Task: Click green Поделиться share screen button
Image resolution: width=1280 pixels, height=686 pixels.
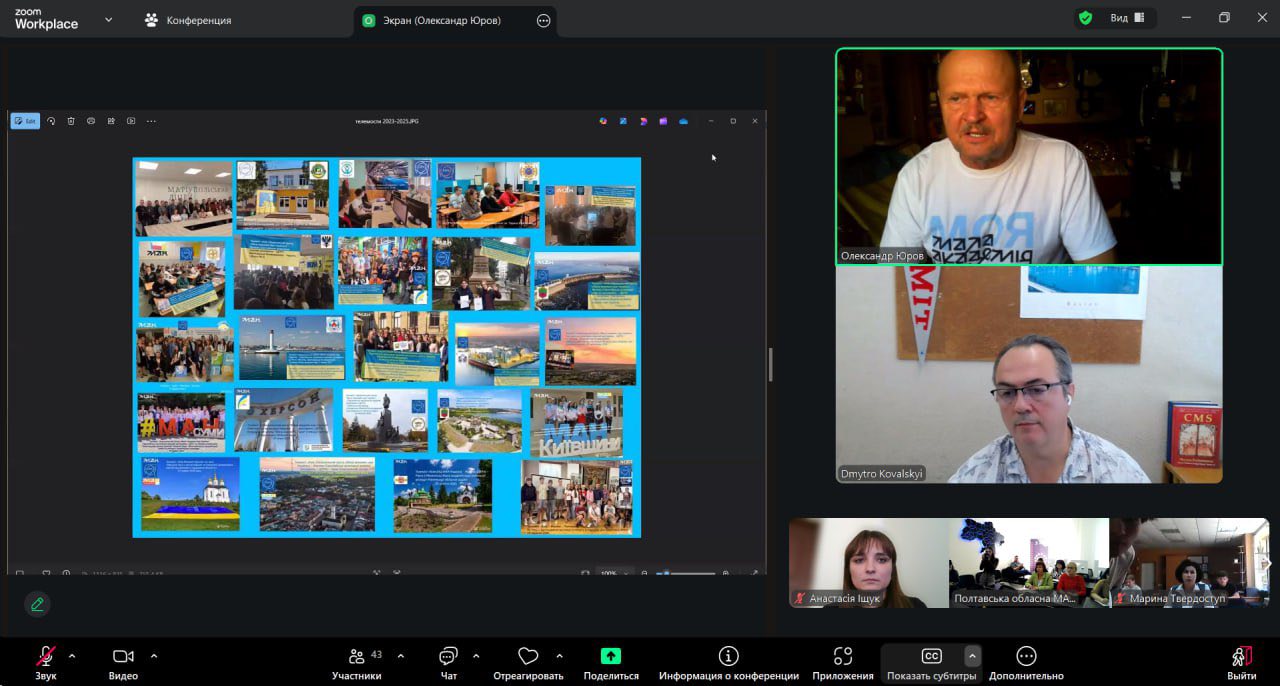Action: pyautogui.click(x=611, y=663)
